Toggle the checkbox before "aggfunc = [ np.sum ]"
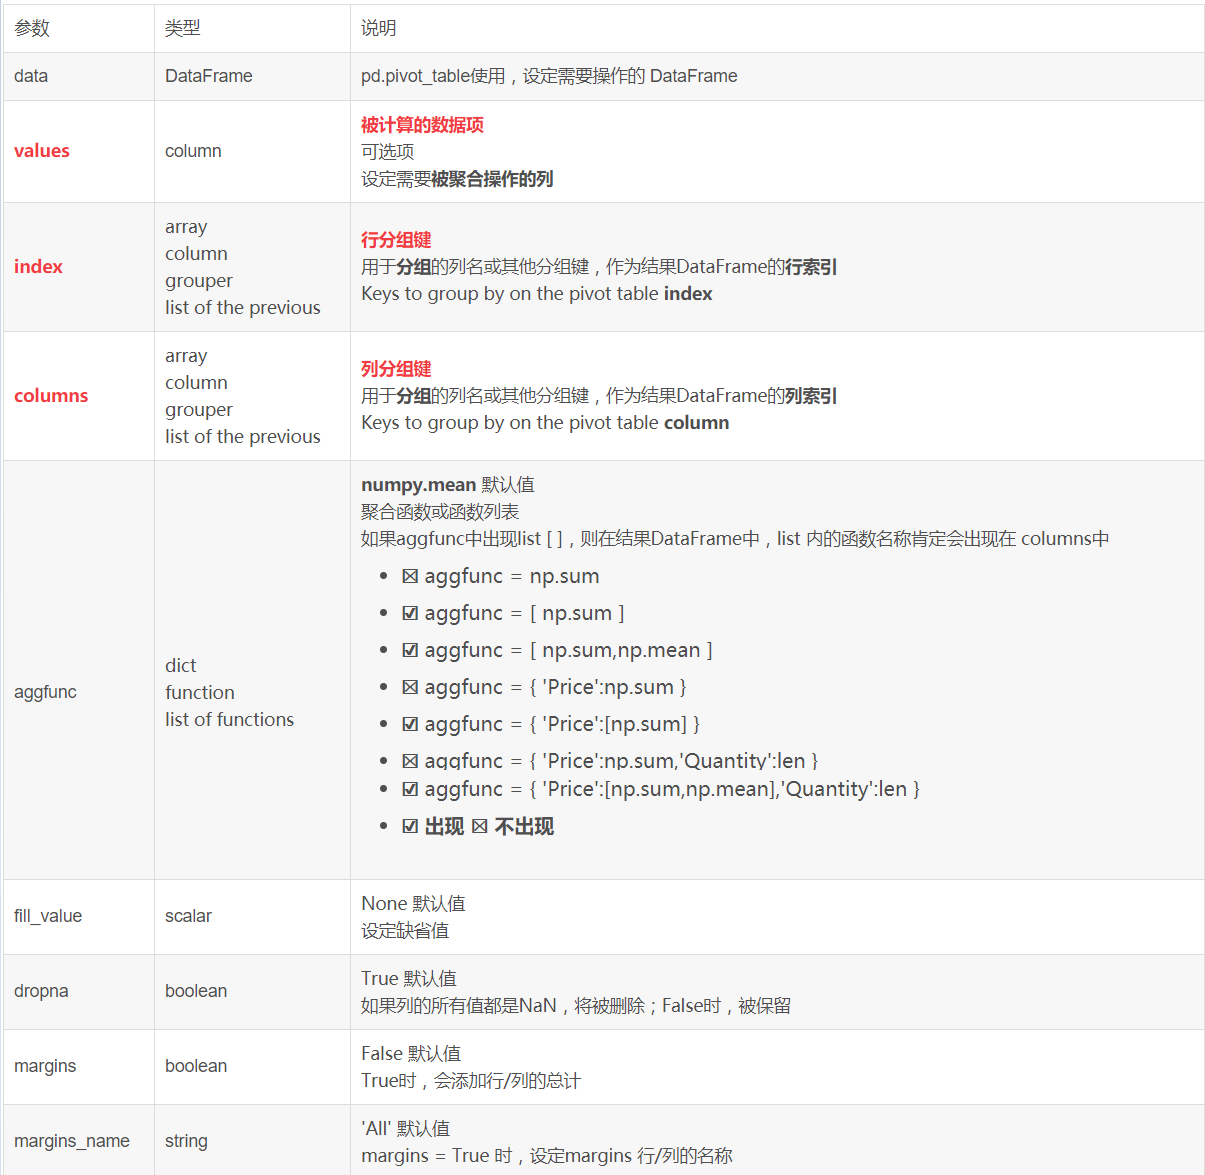This screenshot has height=1175, width=1205. point(410,612)
